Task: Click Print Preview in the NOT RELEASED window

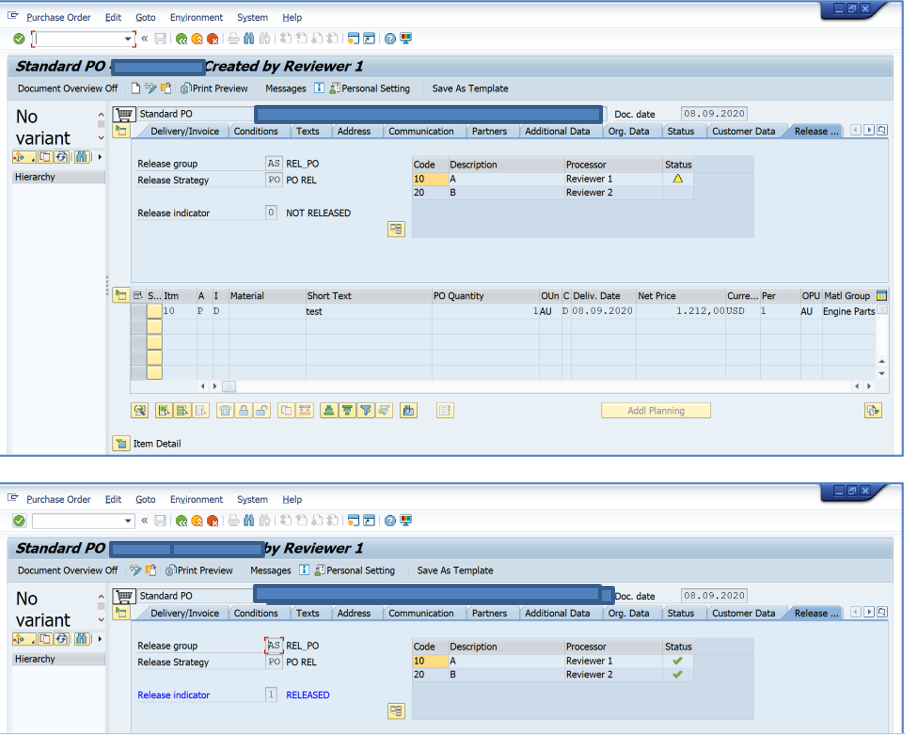Action: (214, 88)
